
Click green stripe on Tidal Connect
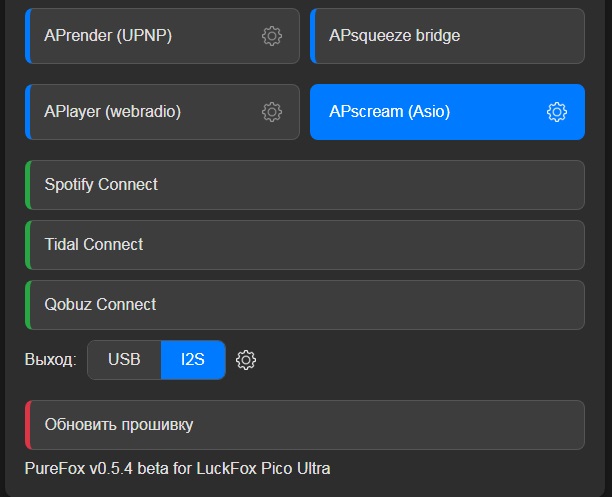(x=28, y=245)
